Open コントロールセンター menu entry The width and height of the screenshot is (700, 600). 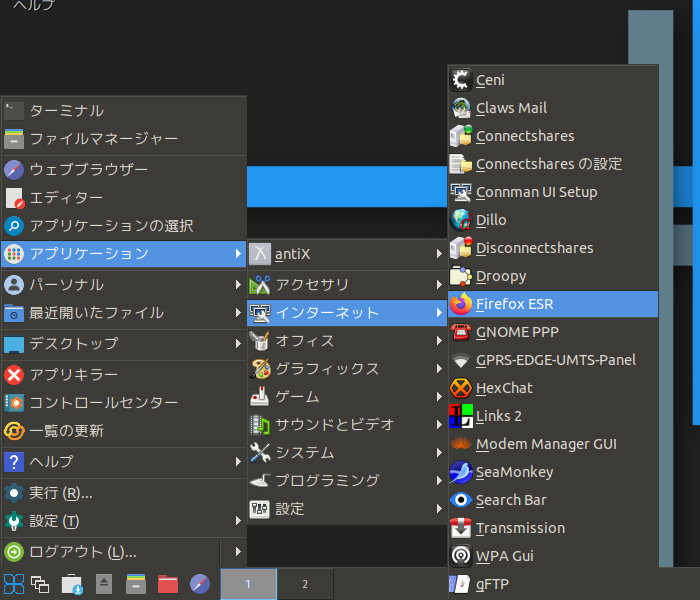tap(124, 403)
